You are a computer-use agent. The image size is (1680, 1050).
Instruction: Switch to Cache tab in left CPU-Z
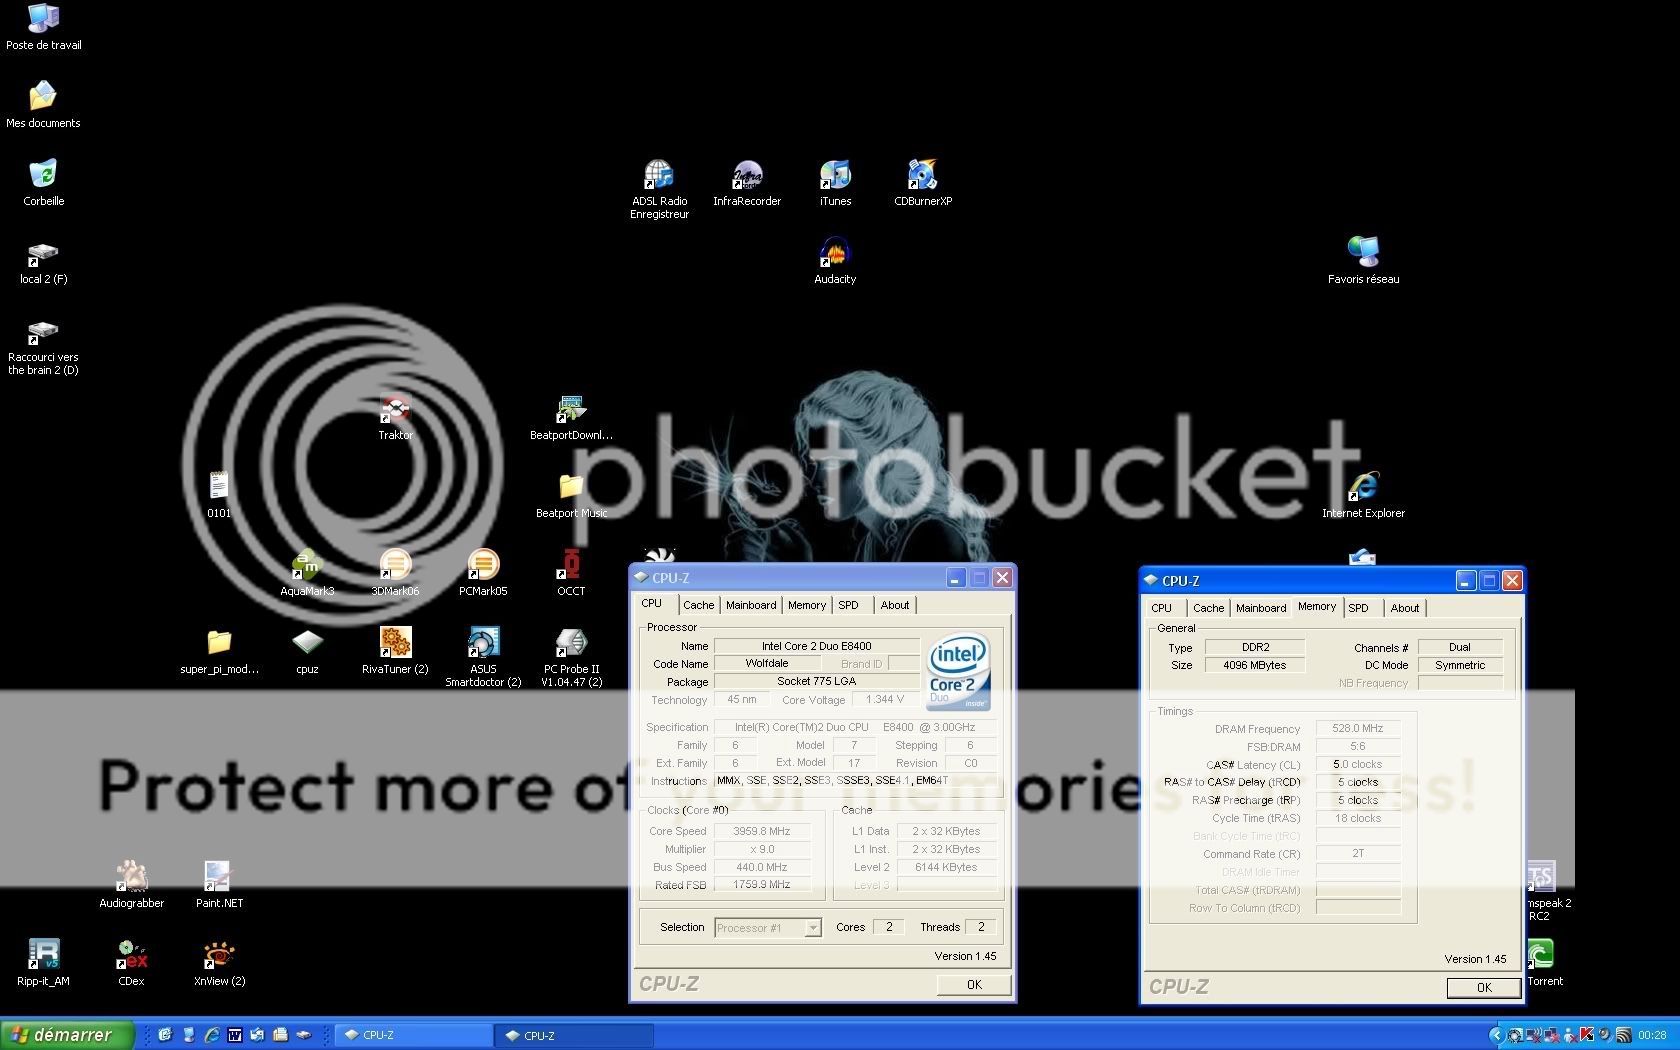click(x=698, y=605)
